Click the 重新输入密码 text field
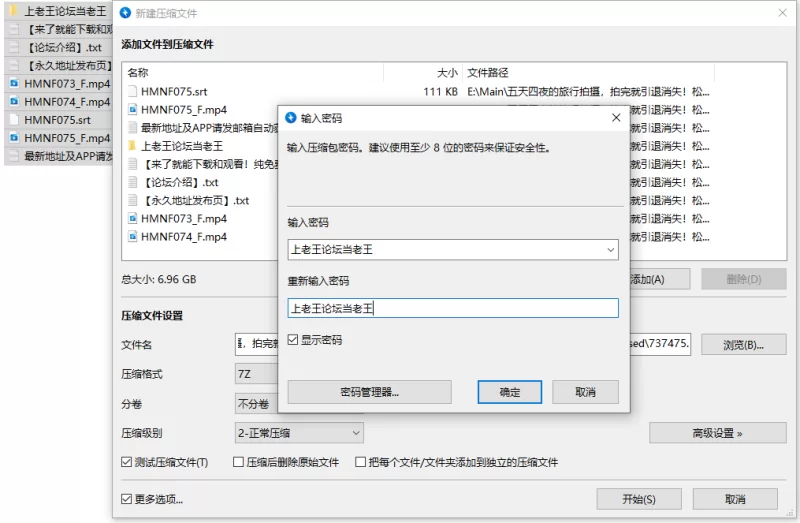The height and width of the screenshot is (523, 800). (x=453, y=308)
